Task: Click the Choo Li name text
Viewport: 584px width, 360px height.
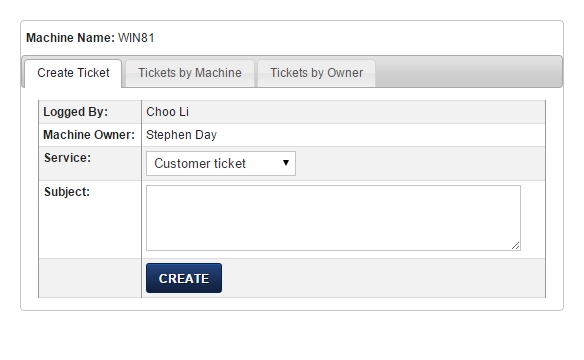Action: (x=168, y=112)
